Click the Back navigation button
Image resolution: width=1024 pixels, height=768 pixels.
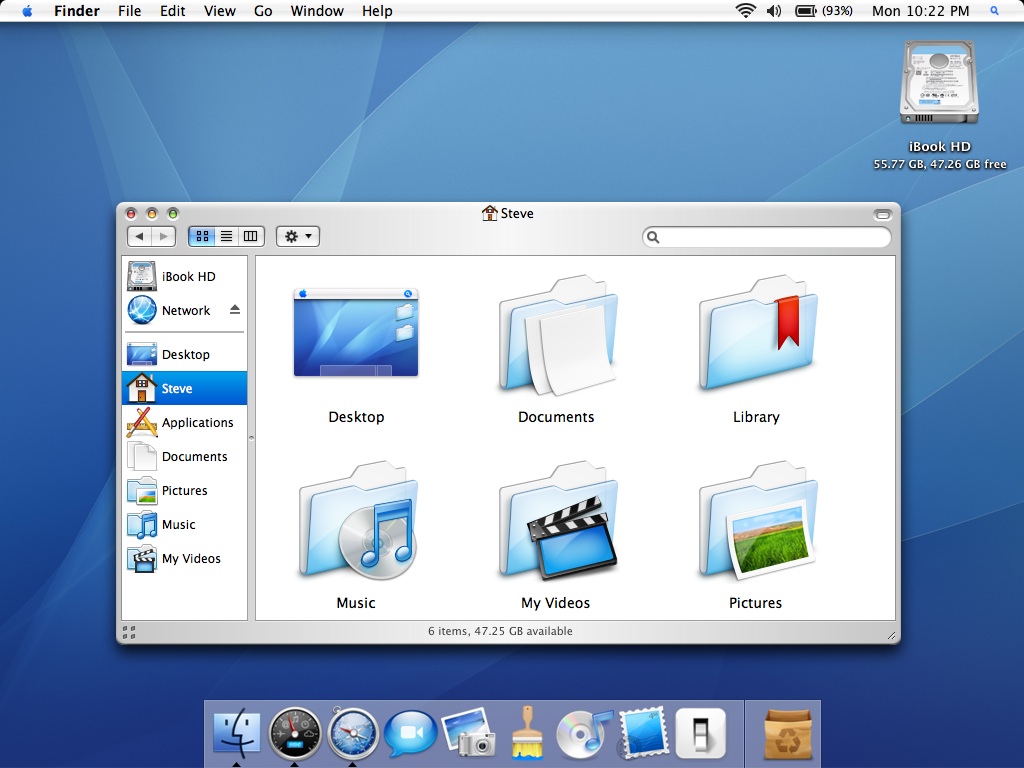pos(139,237)
